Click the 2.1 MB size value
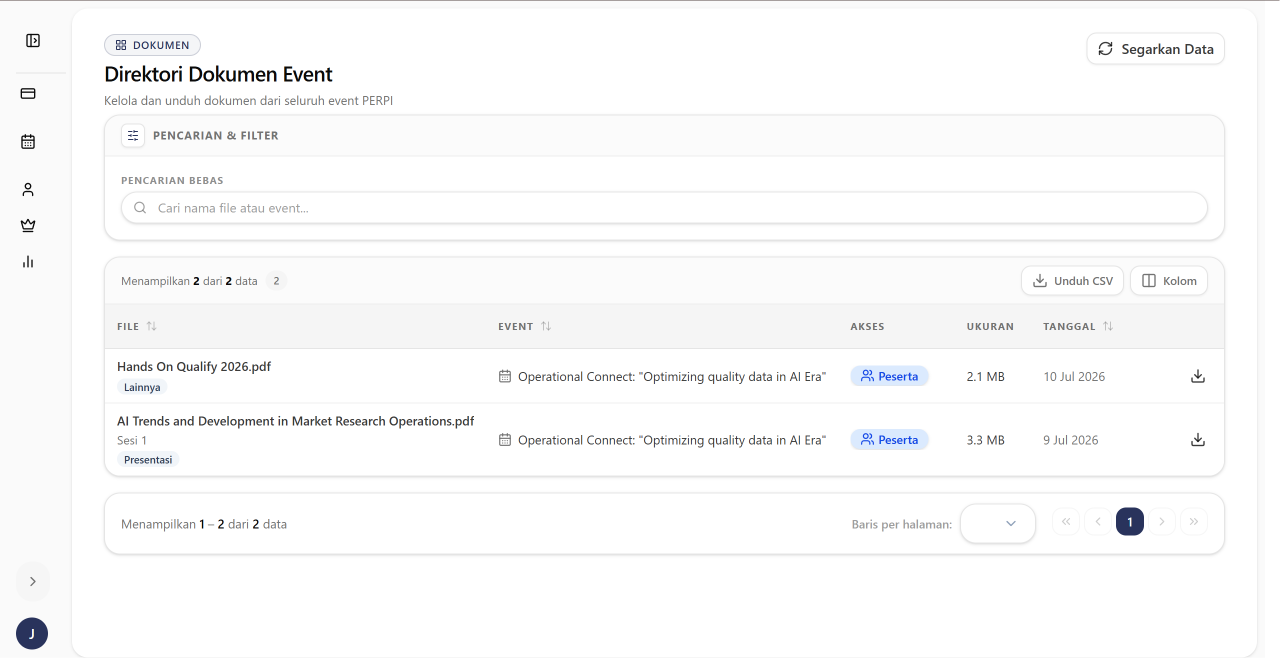 [x=986, y=377]
